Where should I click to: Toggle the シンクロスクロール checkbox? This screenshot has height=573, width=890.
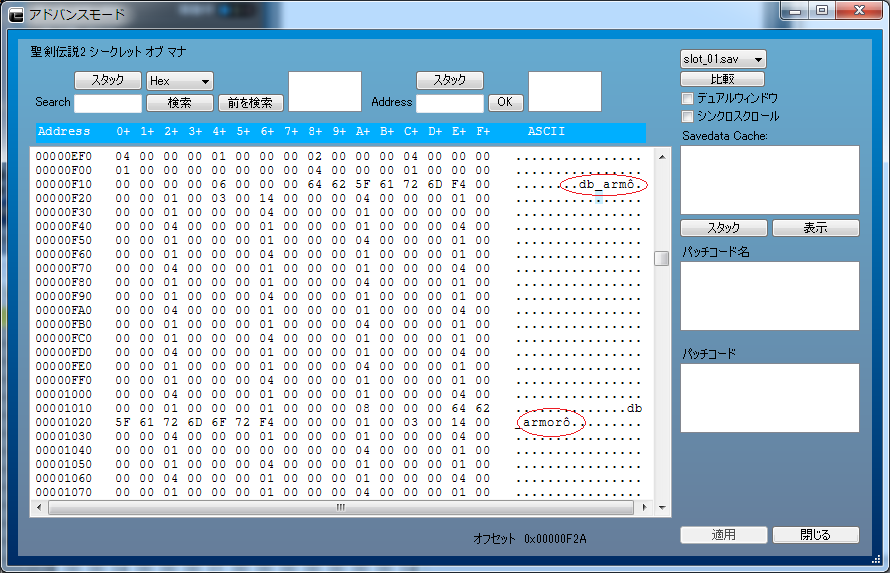pyautogui.click(x=688, y=116)
